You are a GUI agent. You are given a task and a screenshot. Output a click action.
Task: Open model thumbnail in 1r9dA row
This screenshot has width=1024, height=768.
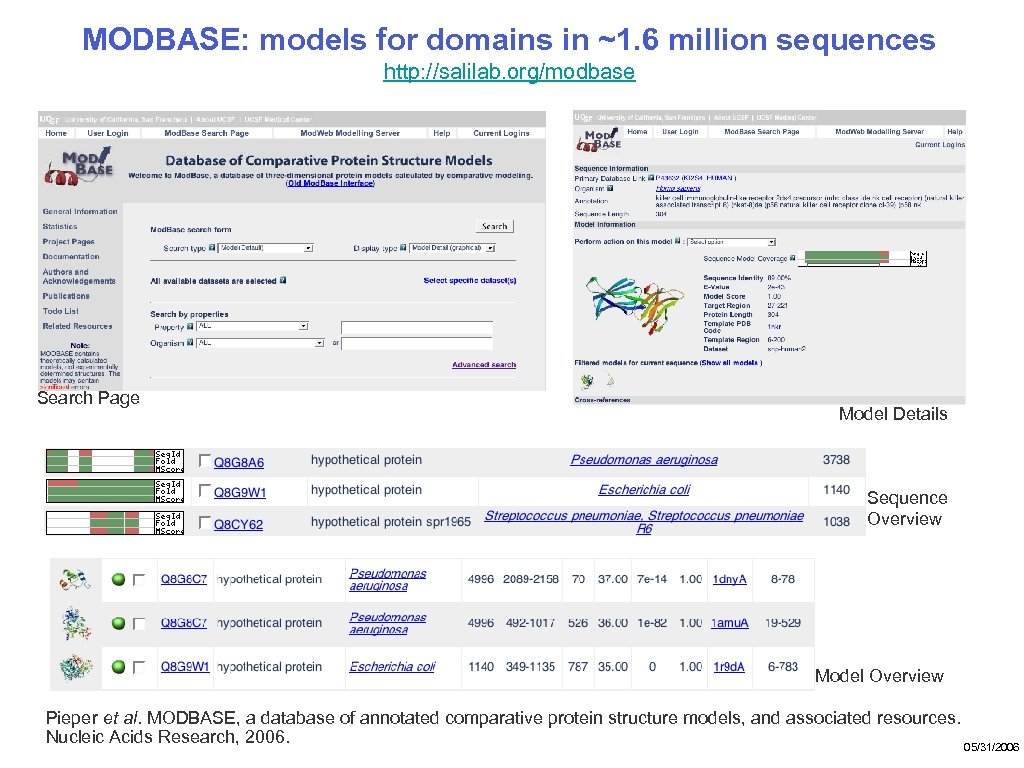point(76,667)
